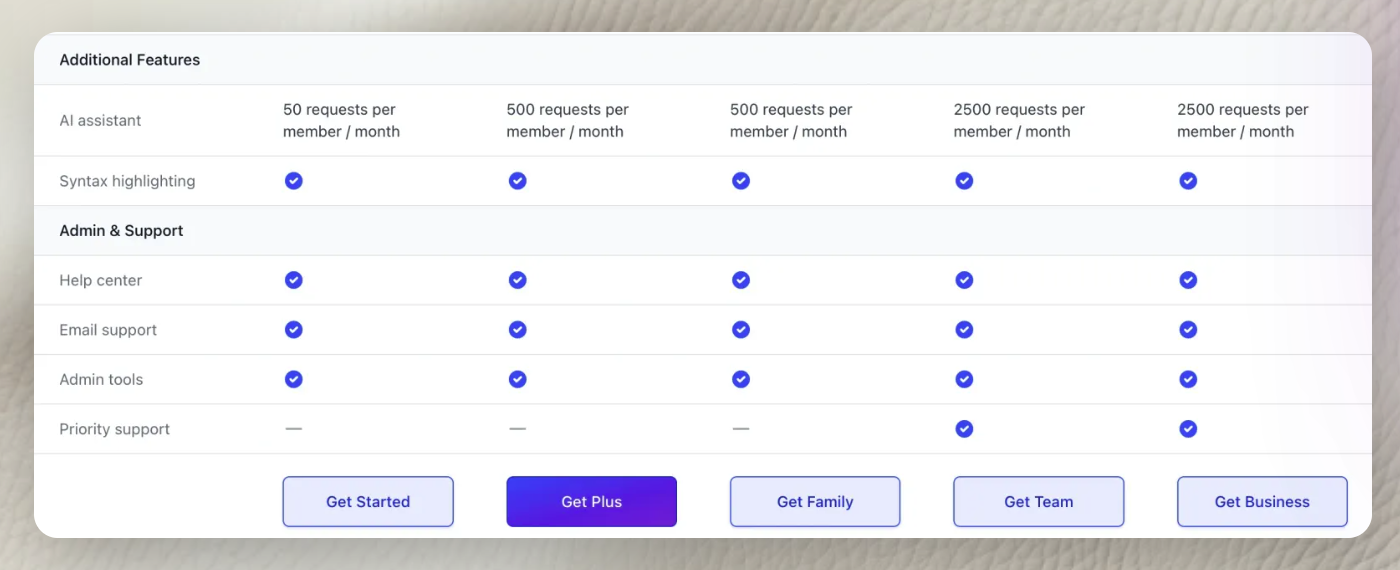This screenshot has height=570, width=1400.
Task: Select the Get Team button
Action: pyautogui.click(x=1038, y=501)
